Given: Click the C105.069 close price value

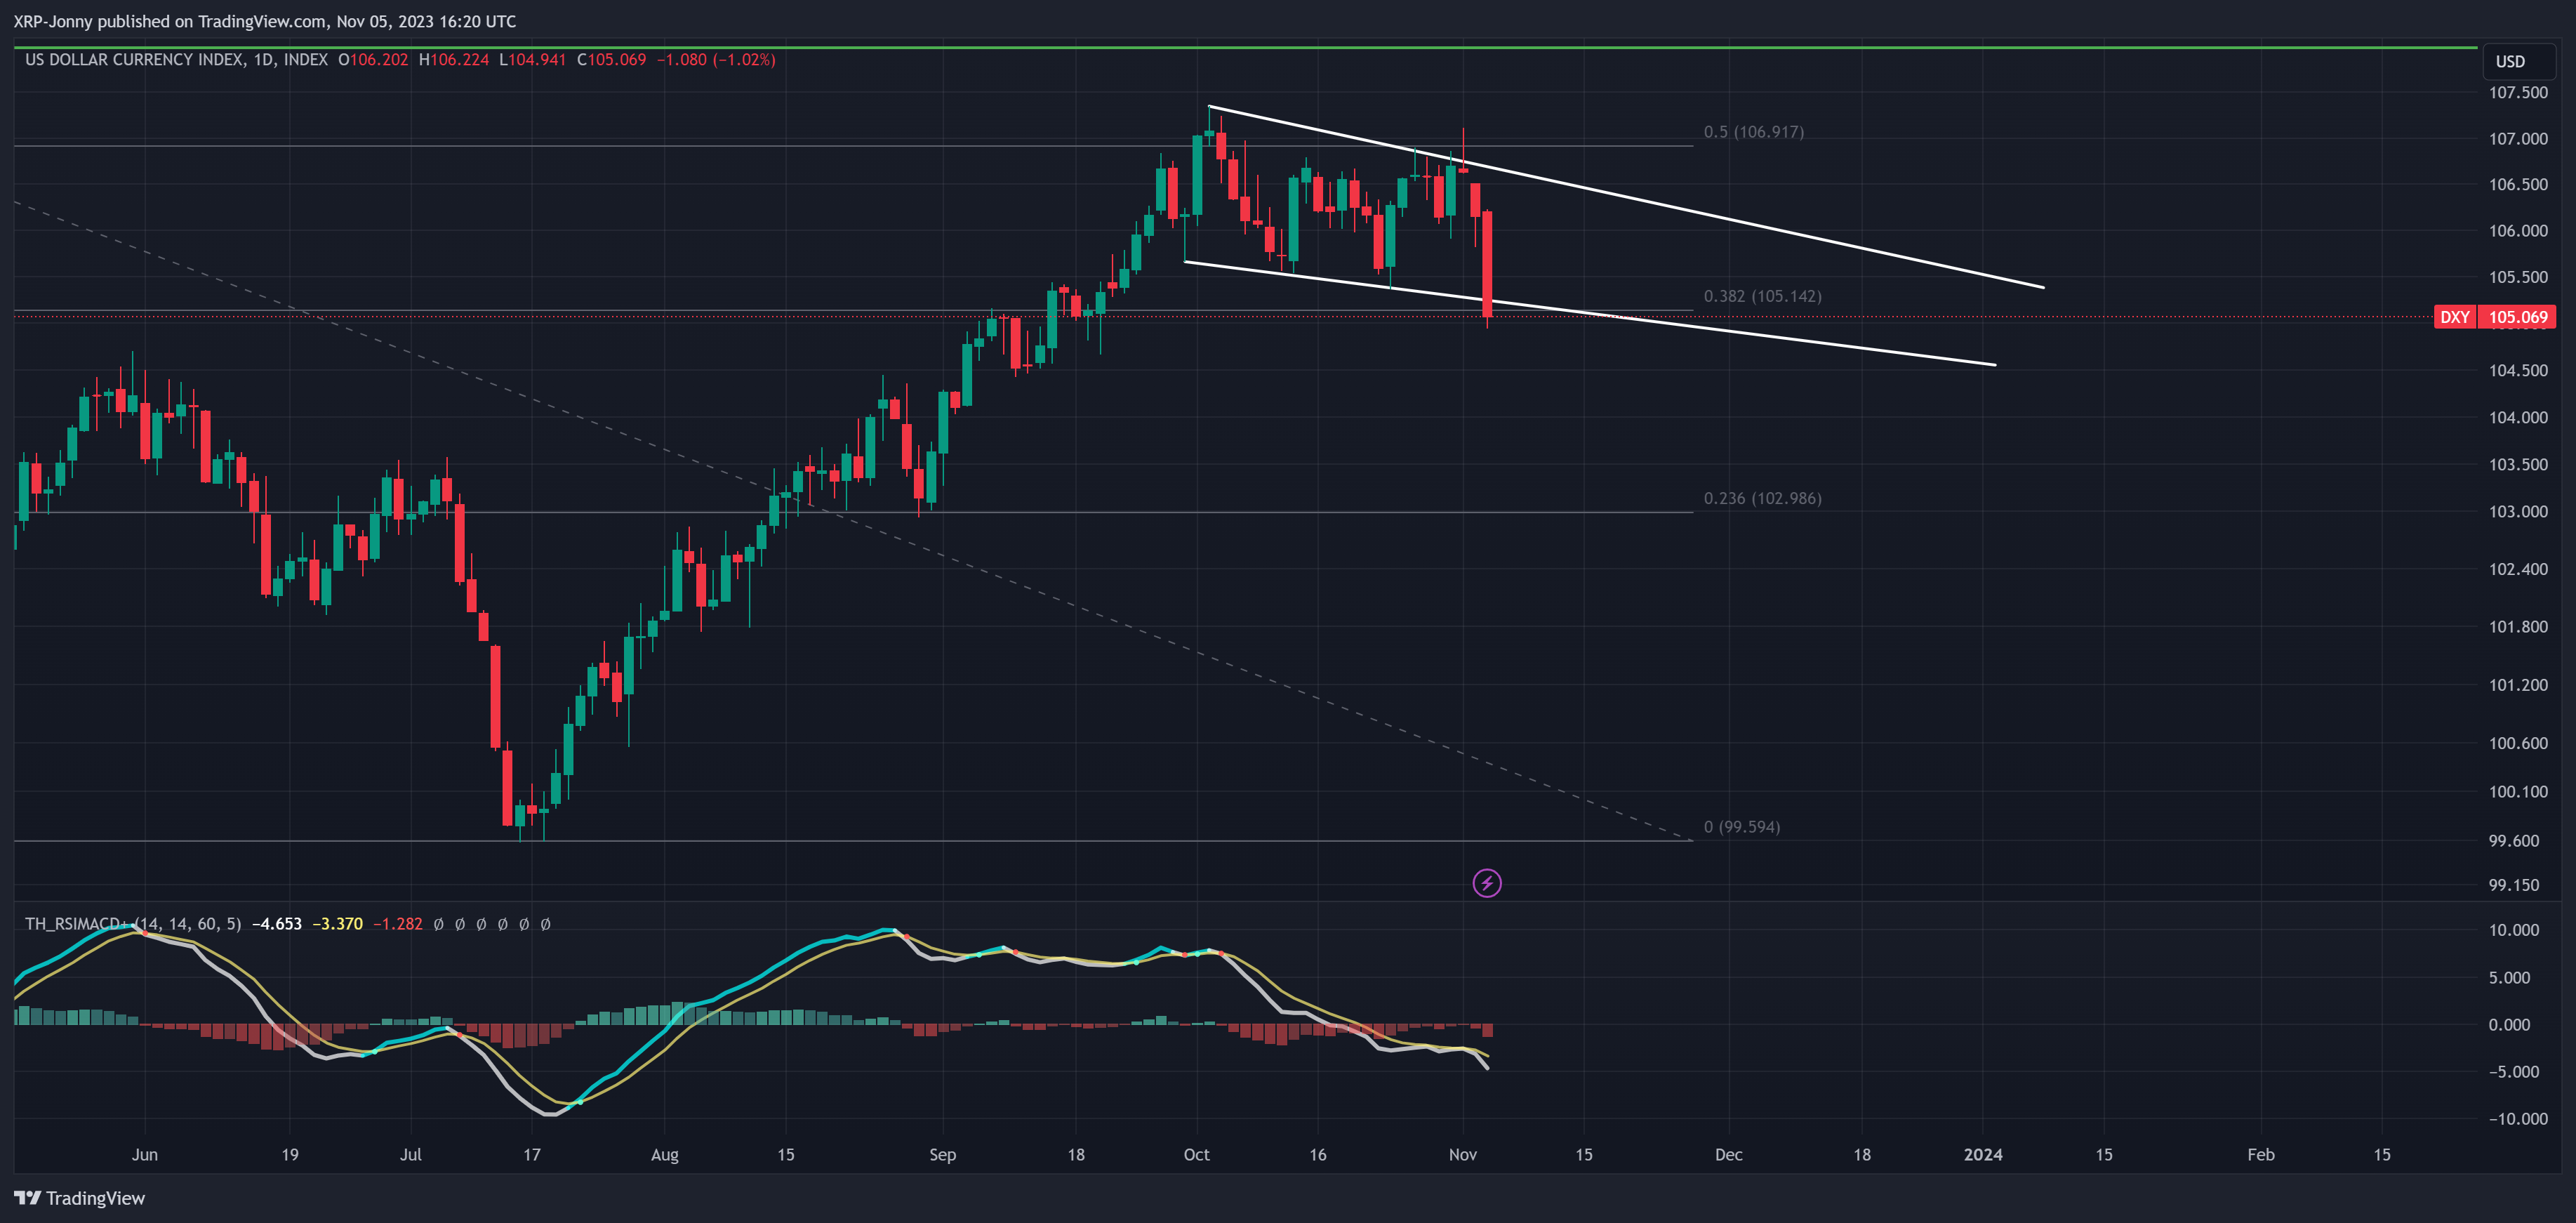Looking at the screenshot, I should click(612, 59).
